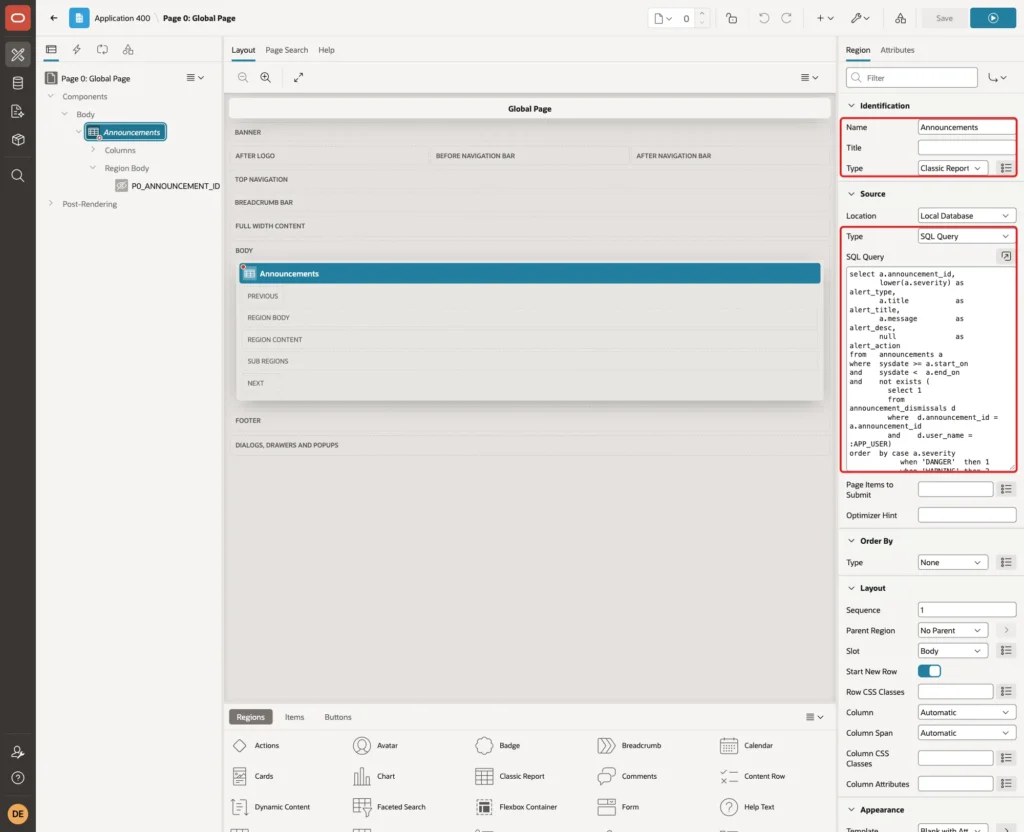Collapse the Identification section
The width and height of the screenshot is (1024, 832).
(851, 106)
